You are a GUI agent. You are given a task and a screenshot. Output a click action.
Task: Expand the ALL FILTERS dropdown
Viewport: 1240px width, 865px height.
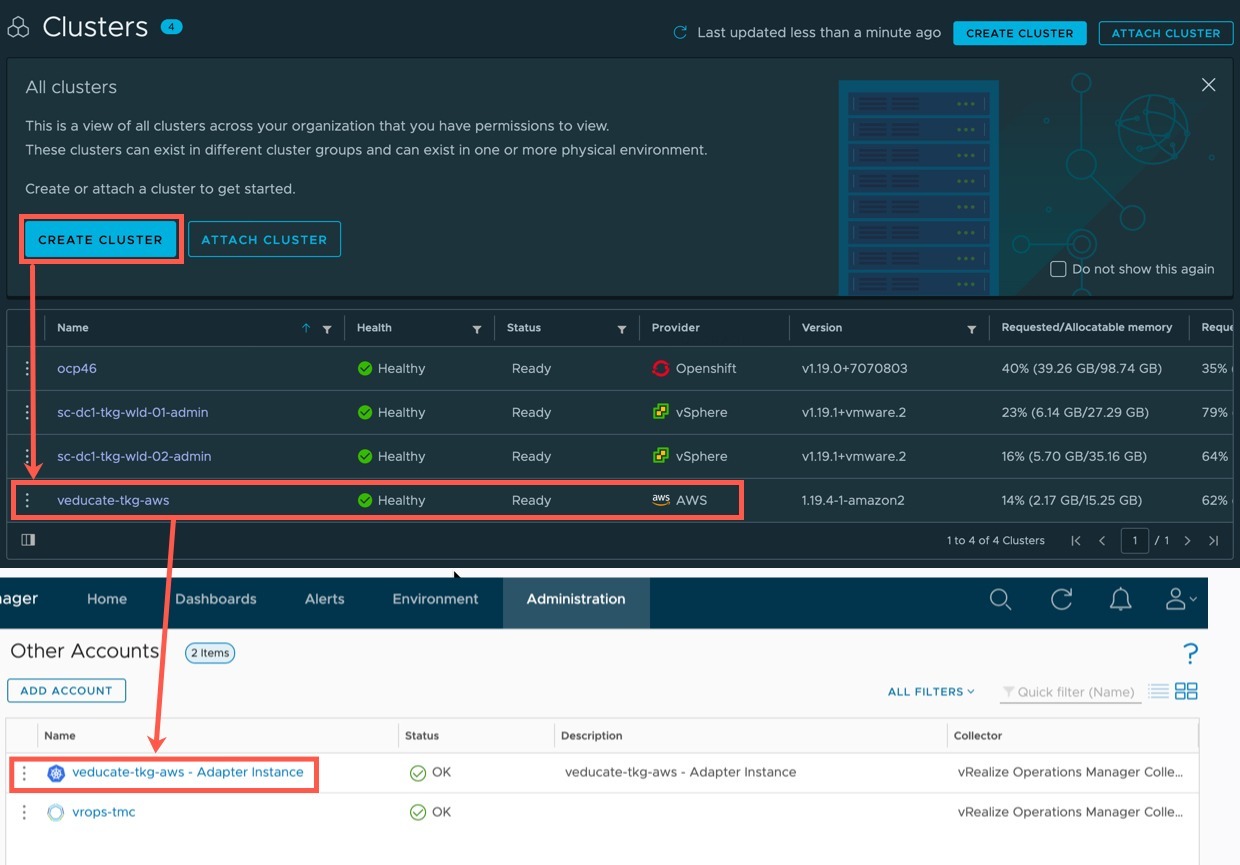point(931,692)
